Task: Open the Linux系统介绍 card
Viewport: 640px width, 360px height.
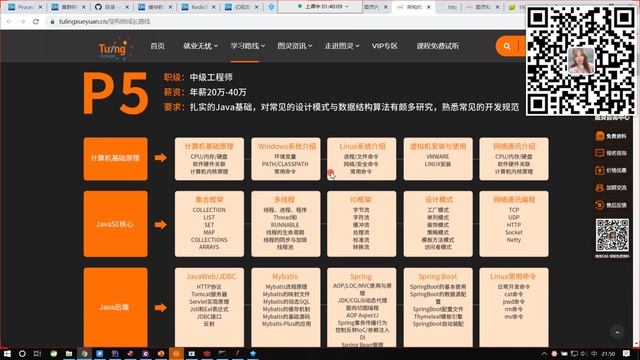Action: pyautogui.click(x=362, y=159)
